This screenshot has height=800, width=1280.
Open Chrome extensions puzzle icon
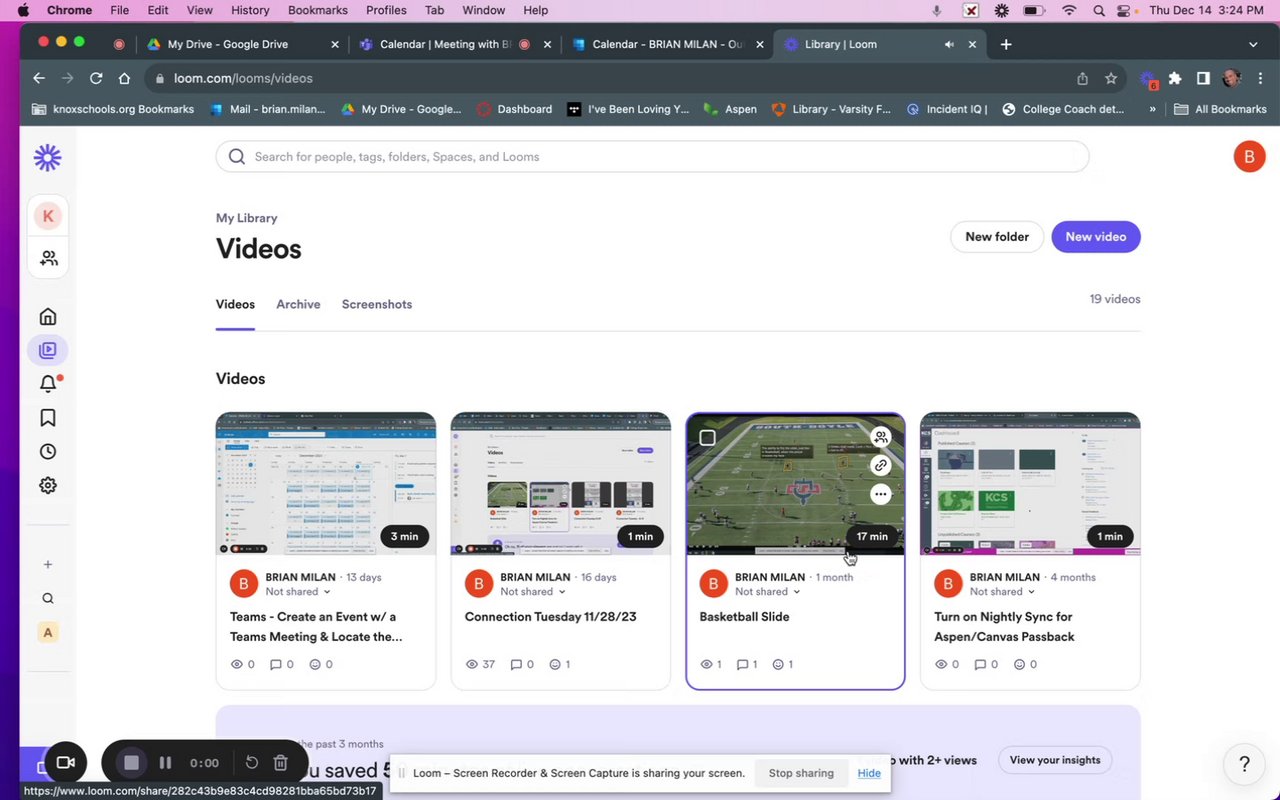click(x=1175, y=78)
